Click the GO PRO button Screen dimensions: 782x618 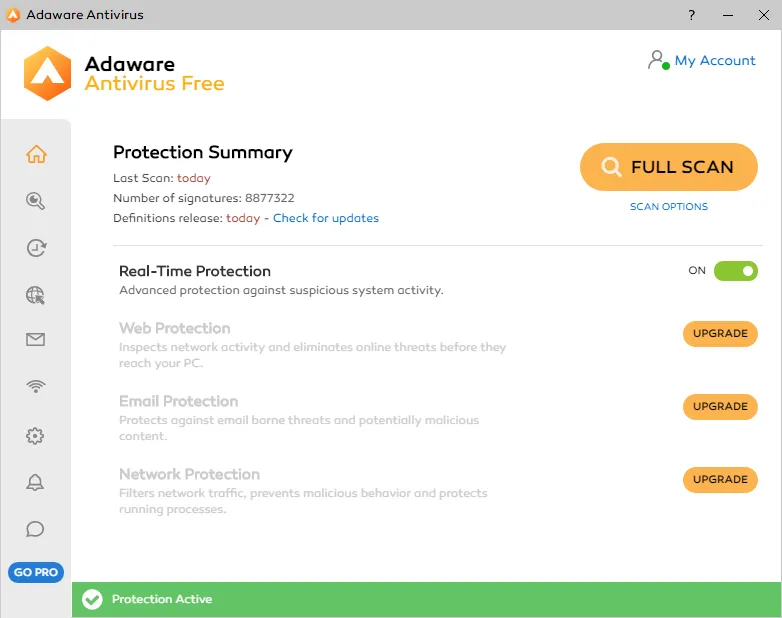click(36, 572)
